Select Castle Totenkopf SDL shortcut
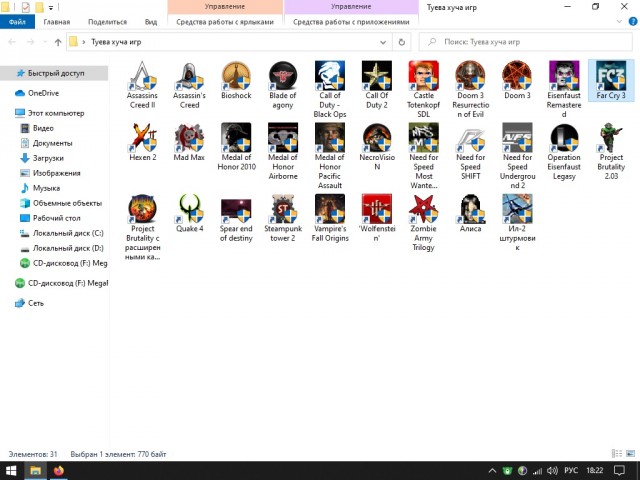Image resolution: width=640 pixels, height=480 pixels. point(424,90)
